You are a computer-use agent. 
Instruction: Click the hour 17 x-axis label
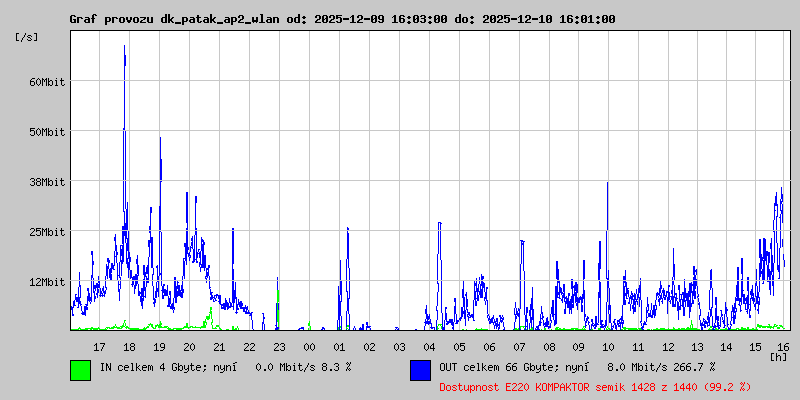99,347
